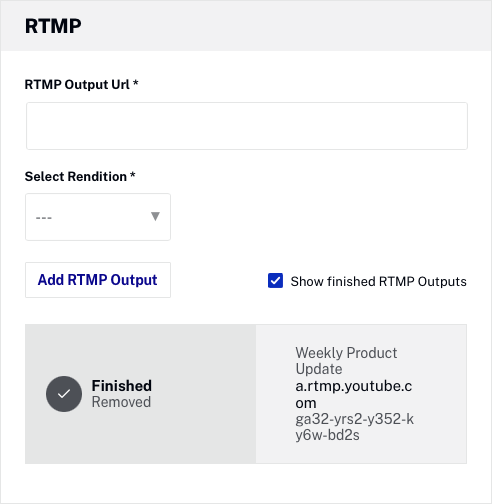Click the 'Removed' status subtitle
Screen dimensions: 492x504
point(121,402)
